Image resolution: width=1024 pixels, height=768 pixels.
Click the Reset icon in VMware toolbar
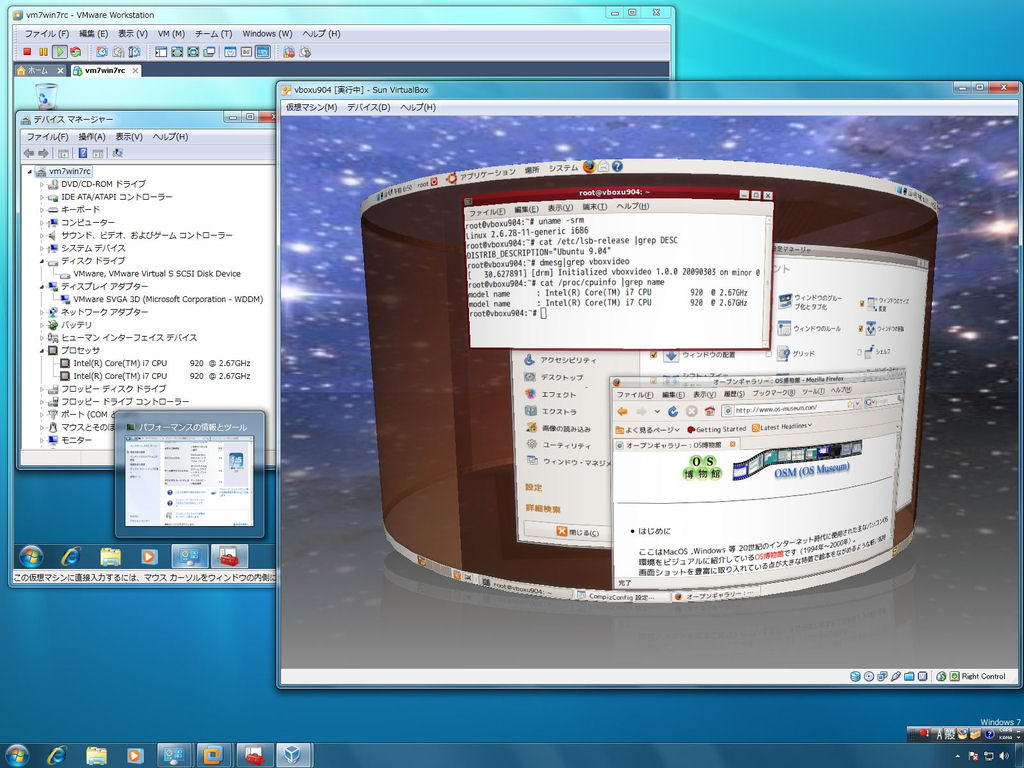click(x=76, y=52)
